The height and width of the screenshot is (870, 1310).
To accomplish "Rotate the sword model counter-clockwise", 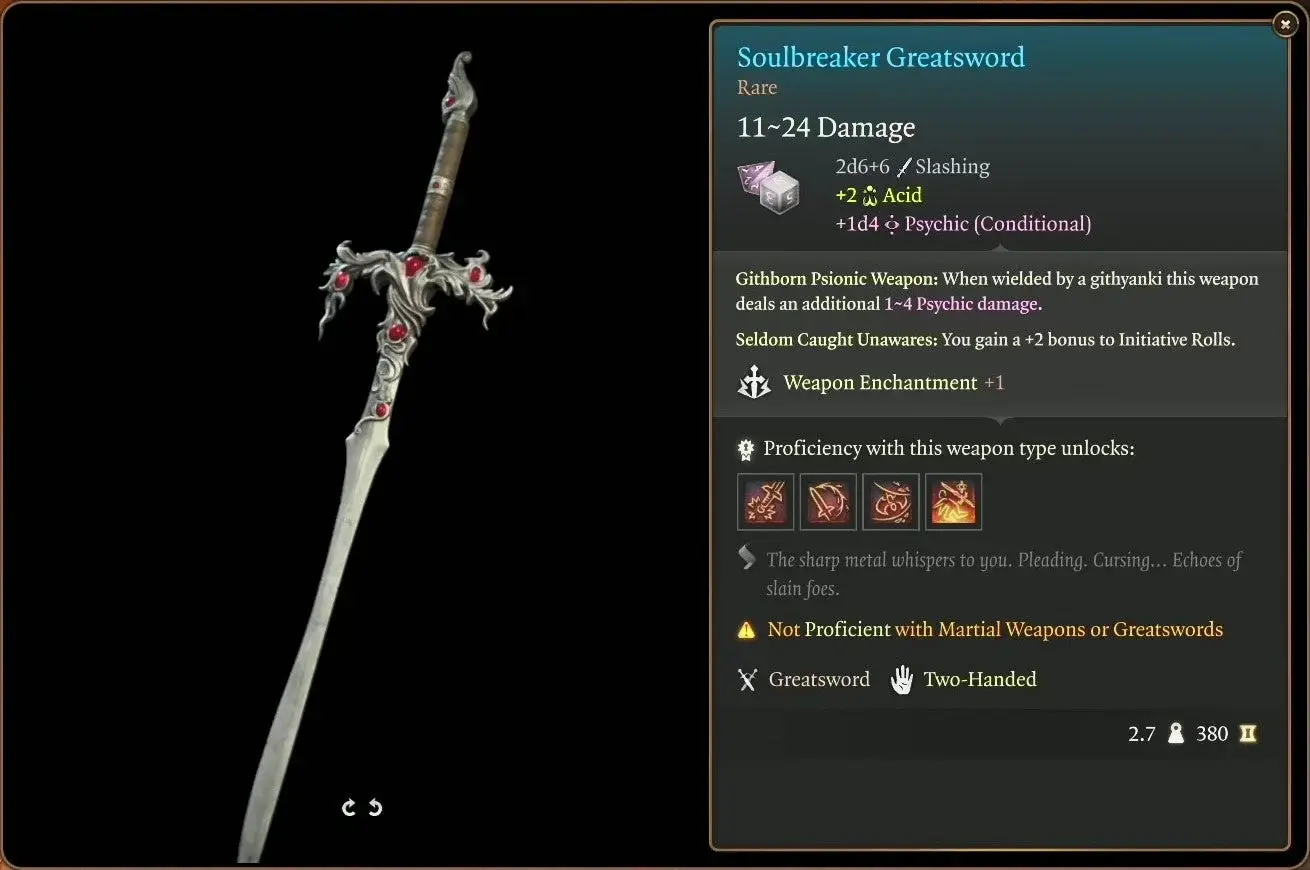I will coord(375,807).
